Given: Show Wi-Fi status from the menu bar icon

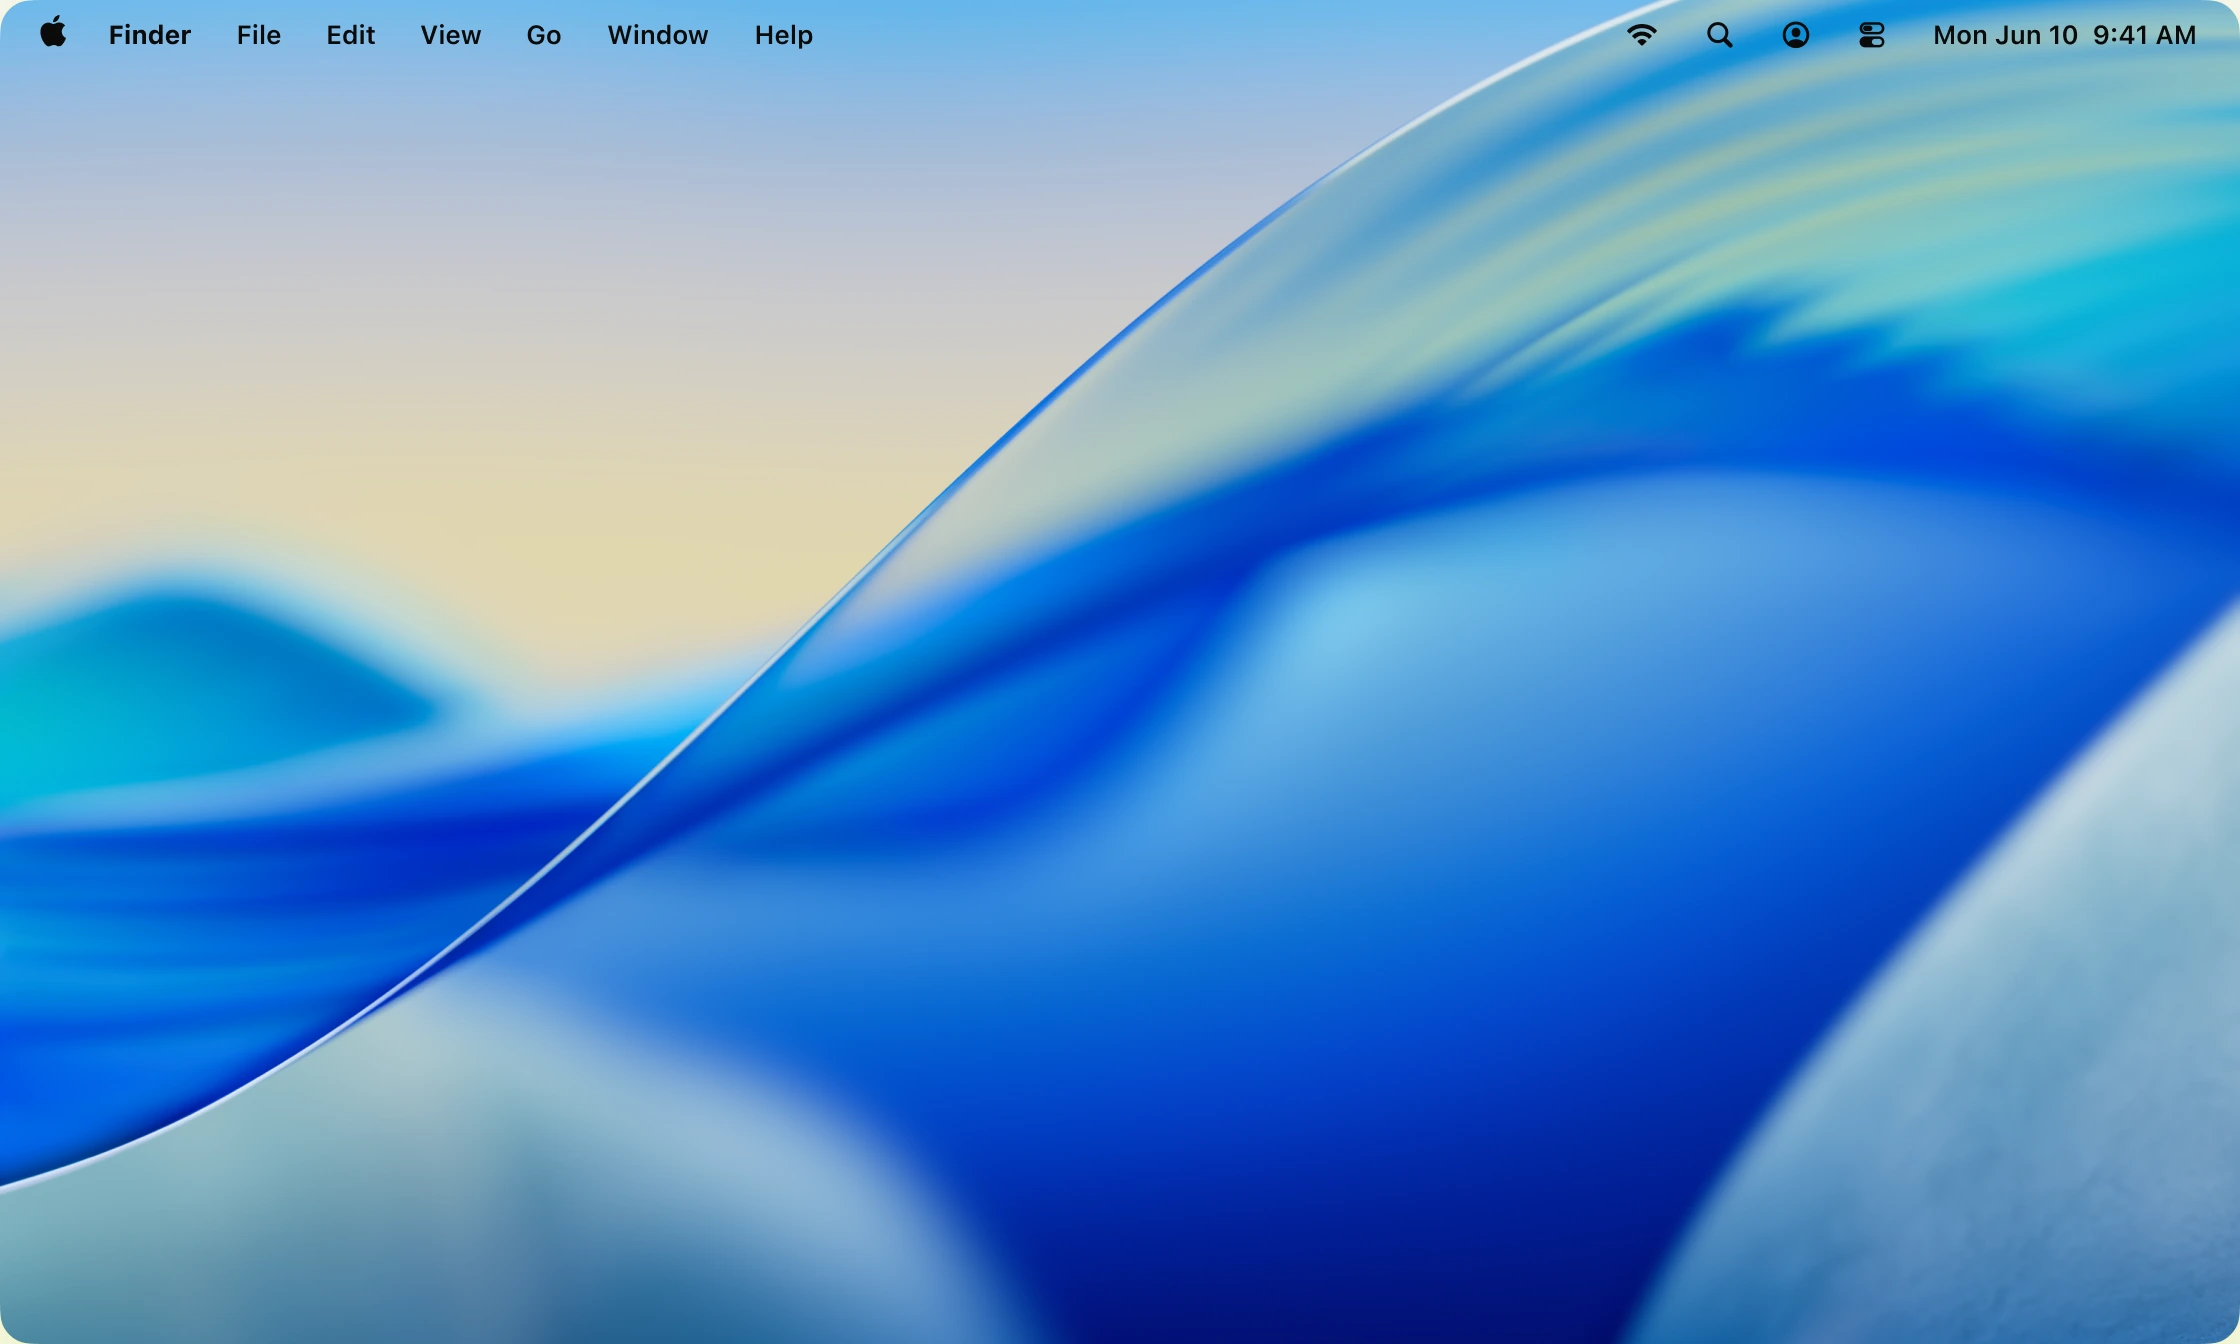Looking at the screenshot, I should point(1641,35).
